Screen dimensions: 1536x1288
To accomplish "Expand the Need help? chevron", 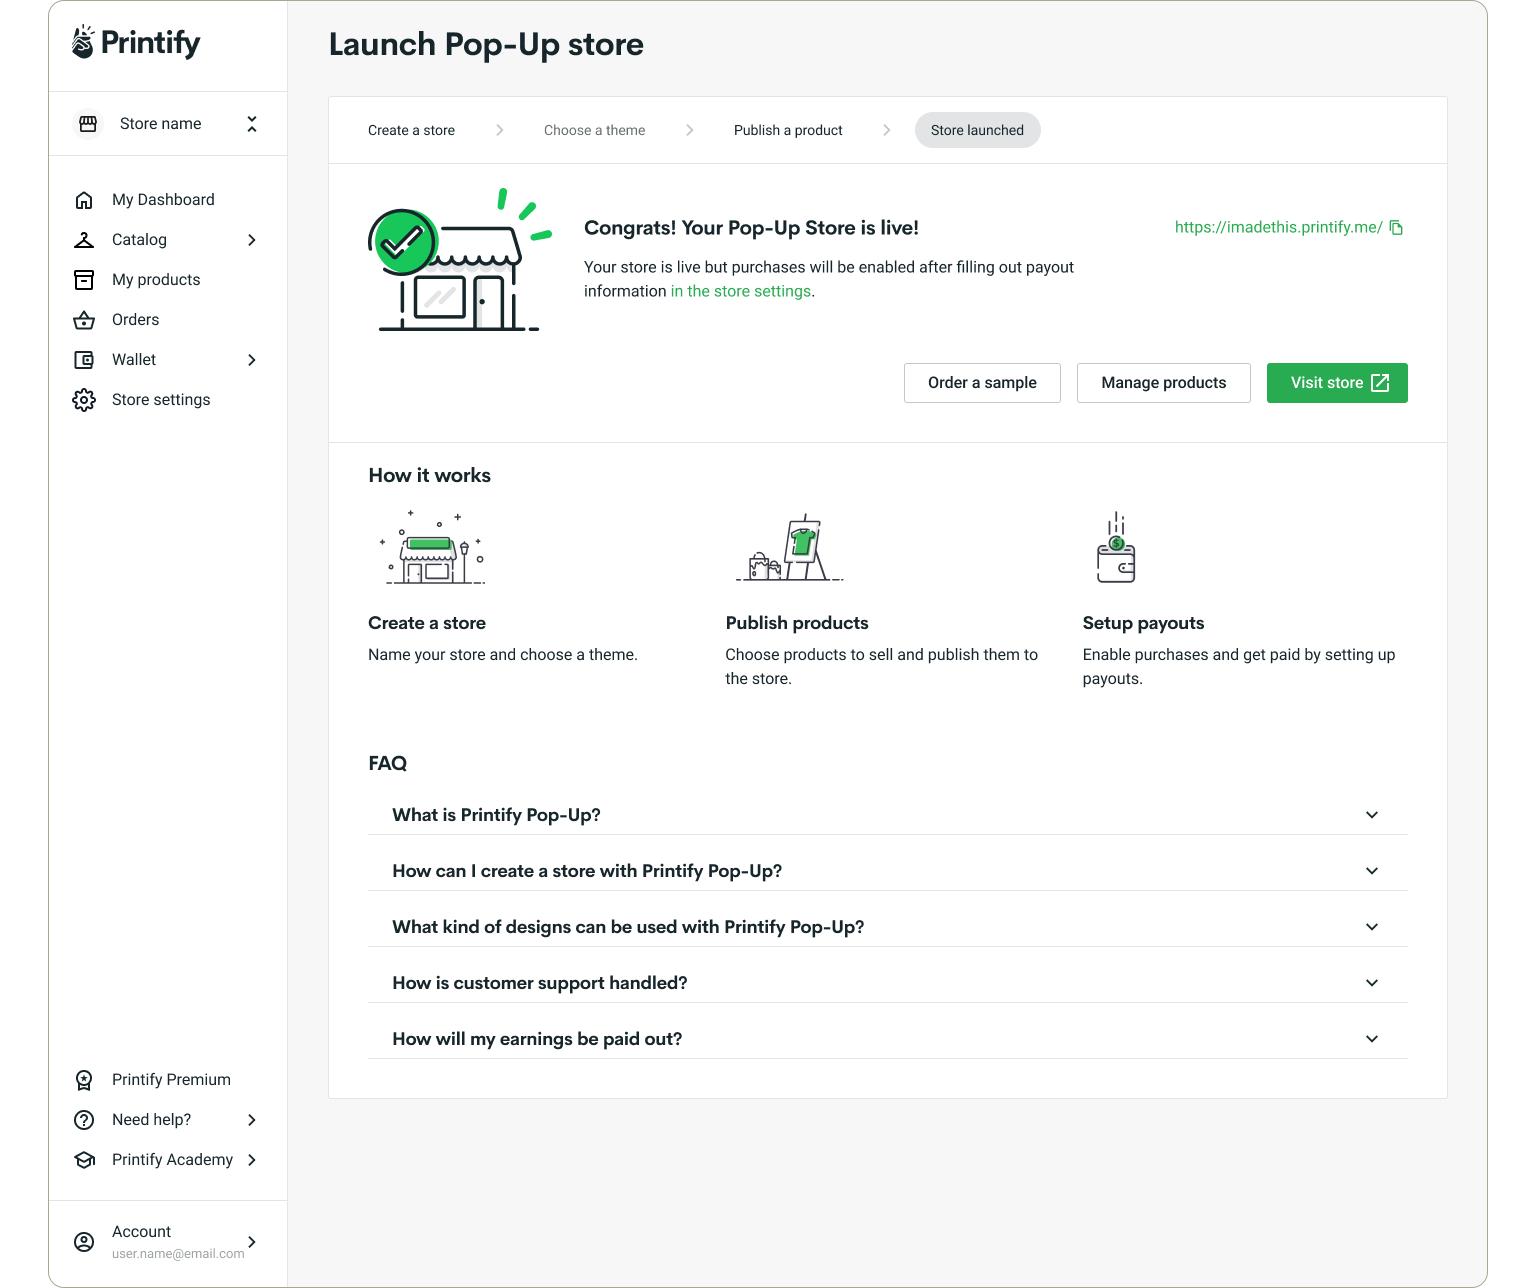I will [x=252, y=1120].
